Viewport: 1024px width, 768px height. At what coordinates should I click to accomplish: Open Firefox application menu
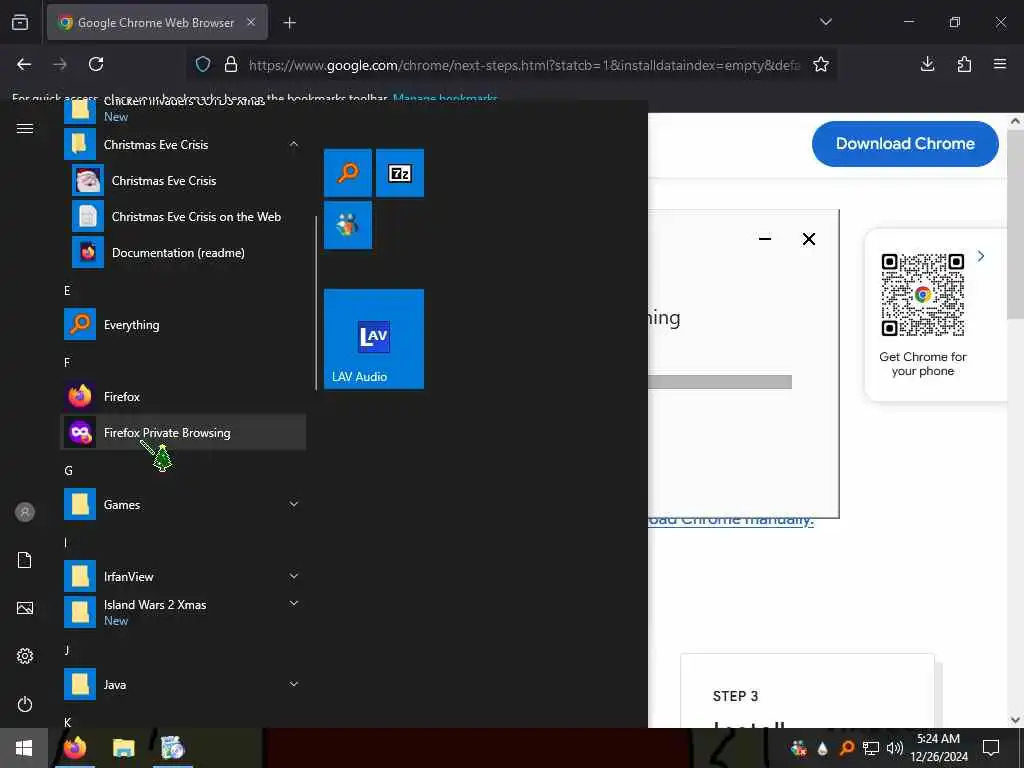1000,64
